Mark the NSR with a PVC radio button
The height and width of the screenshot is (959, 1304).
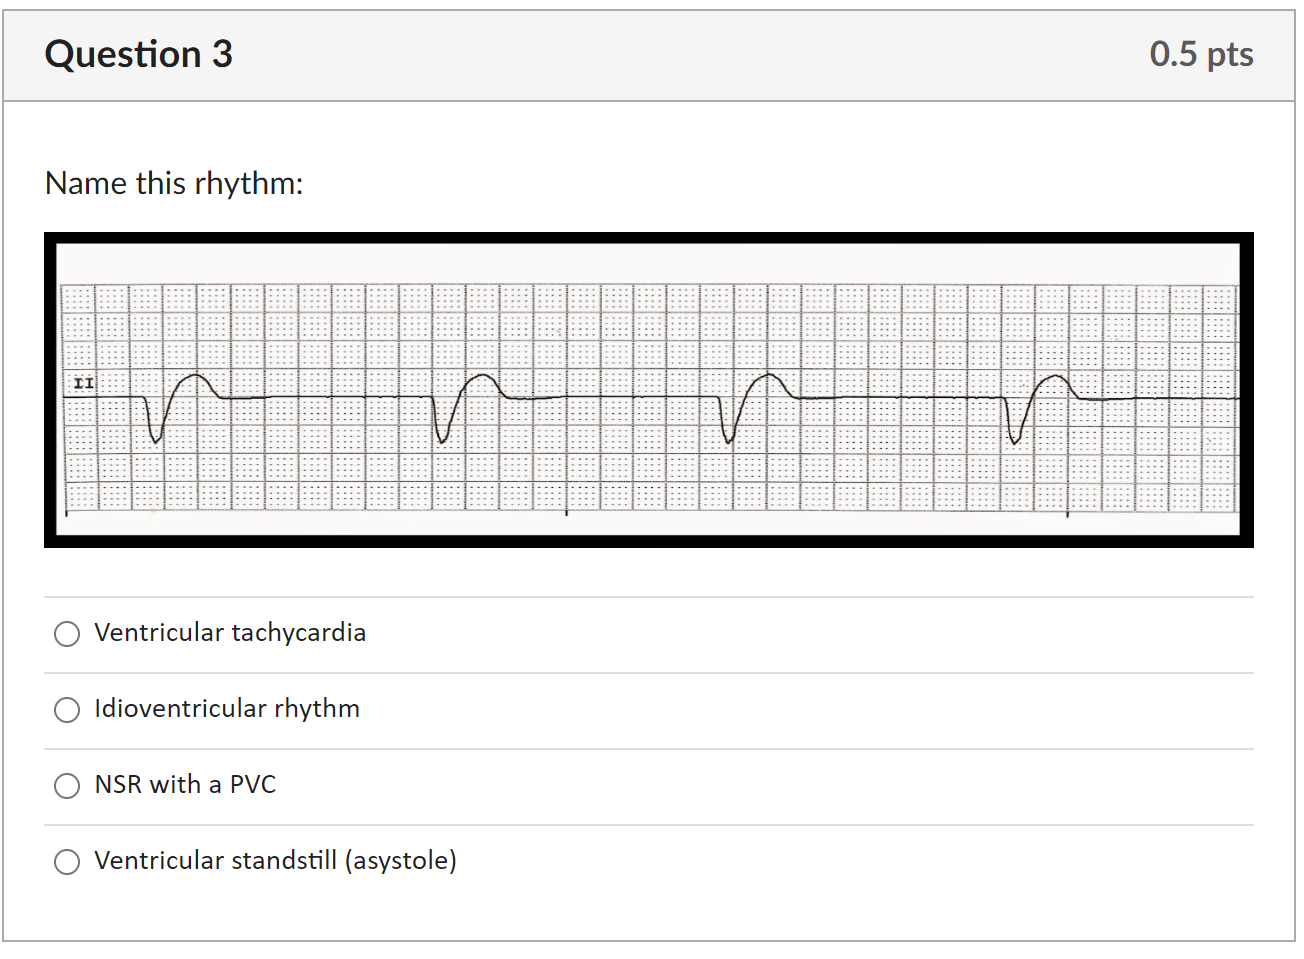tap(67, 786)
